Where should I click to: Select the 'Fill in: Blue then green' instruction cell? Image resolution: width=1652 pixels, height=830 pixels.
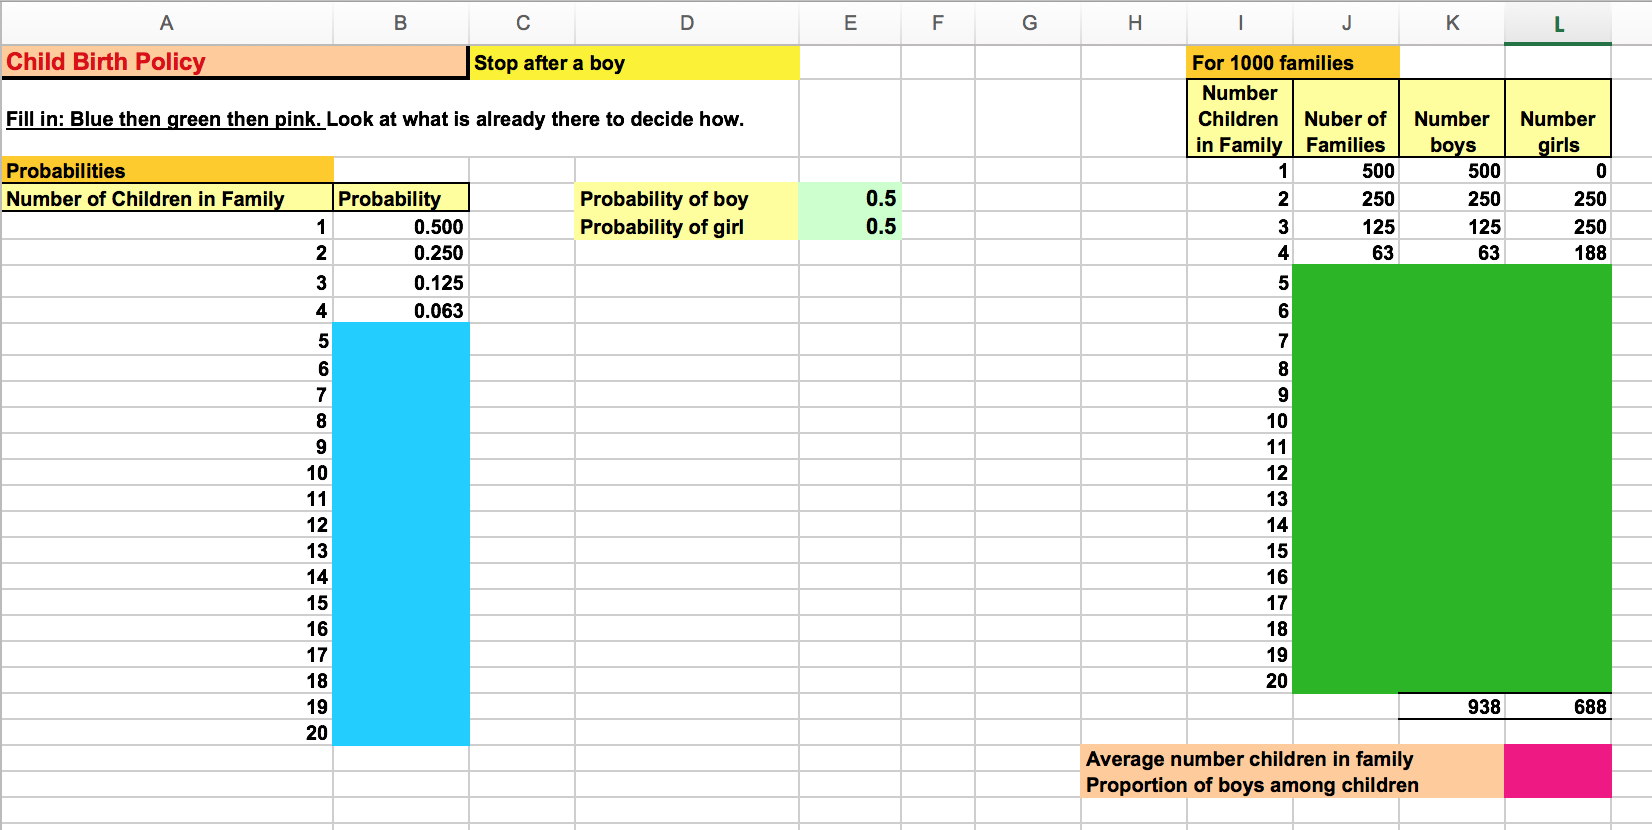coord(375,119)
